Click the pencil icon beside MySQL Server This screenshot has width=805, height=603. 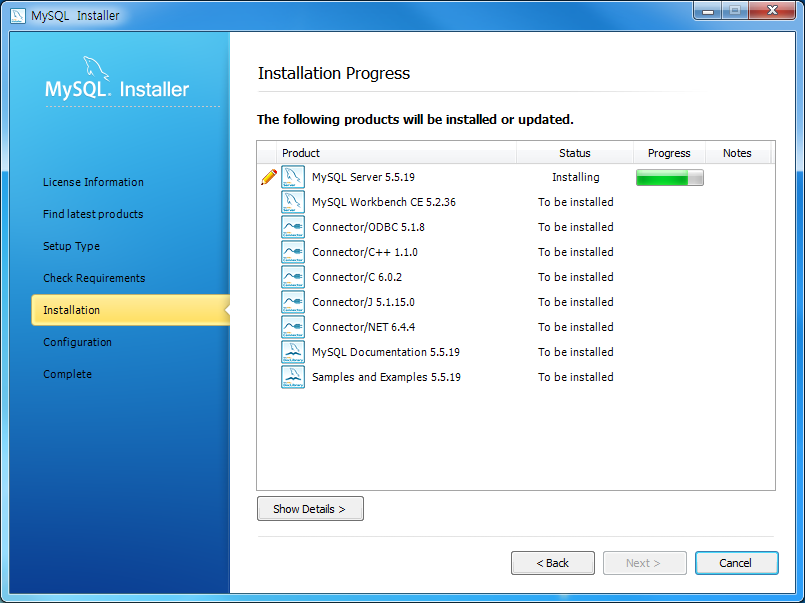269,177
